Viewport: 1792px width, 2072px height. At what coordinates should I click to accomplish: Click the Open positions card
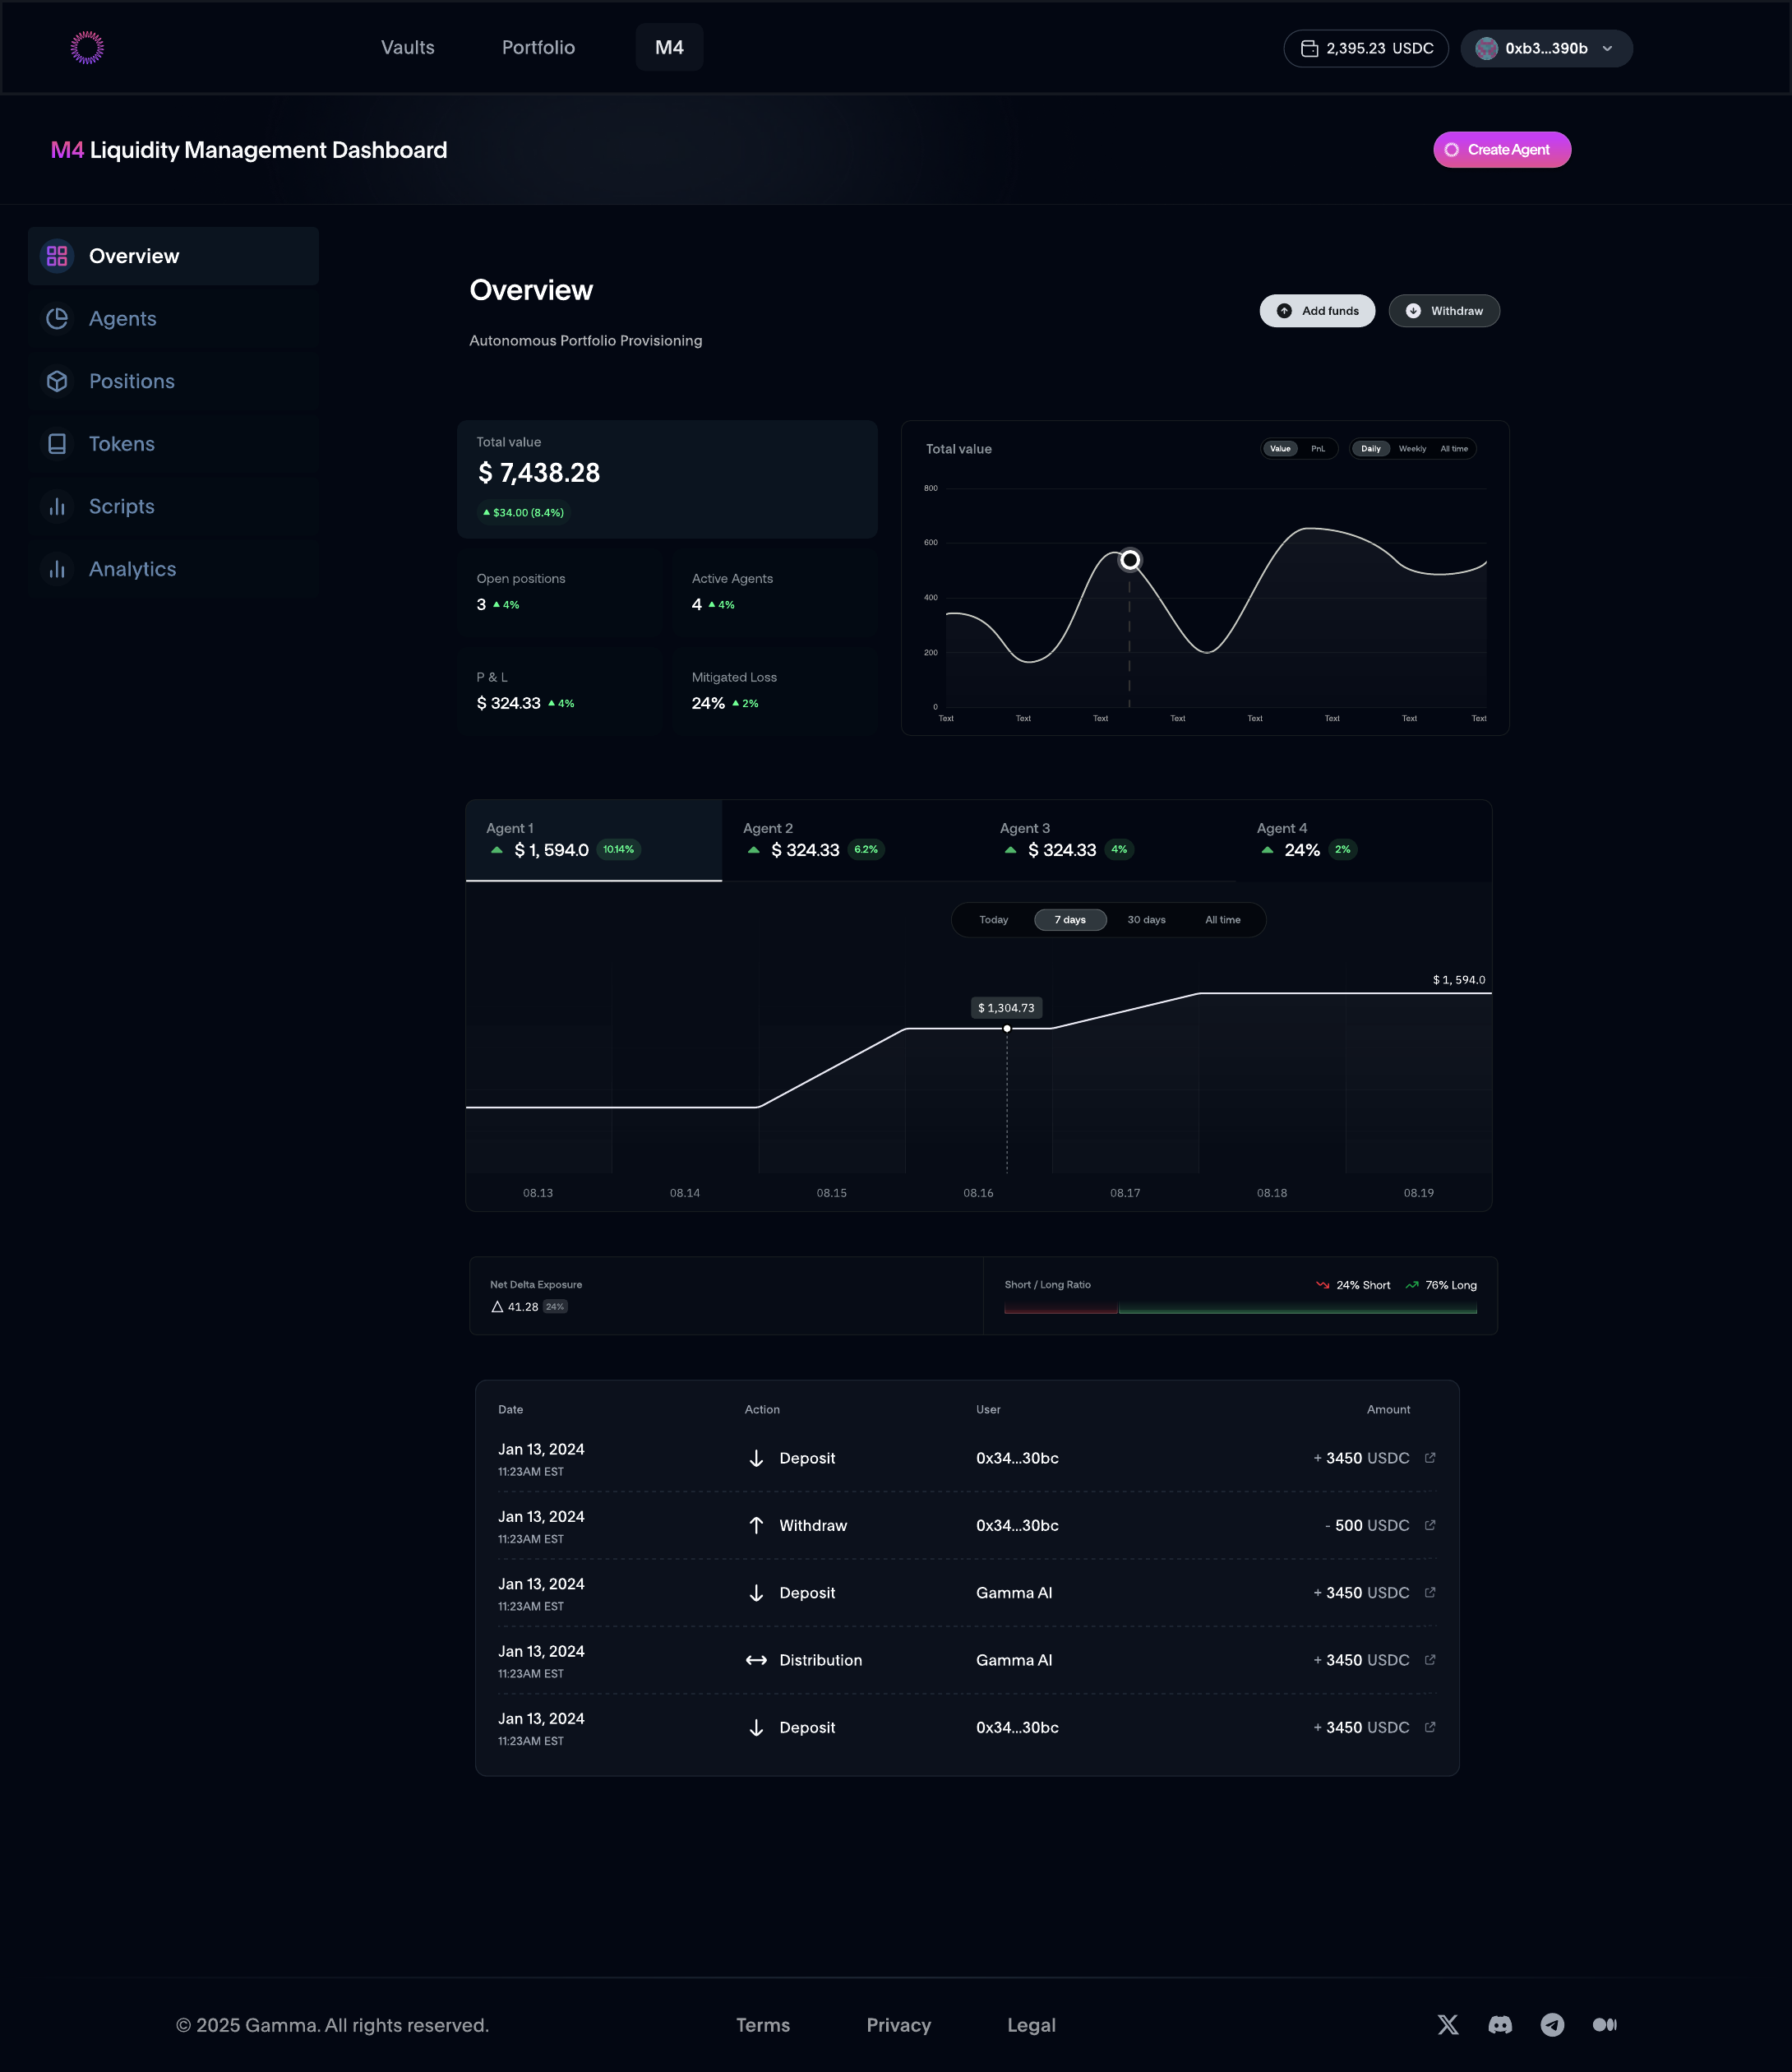pos(560,592)
